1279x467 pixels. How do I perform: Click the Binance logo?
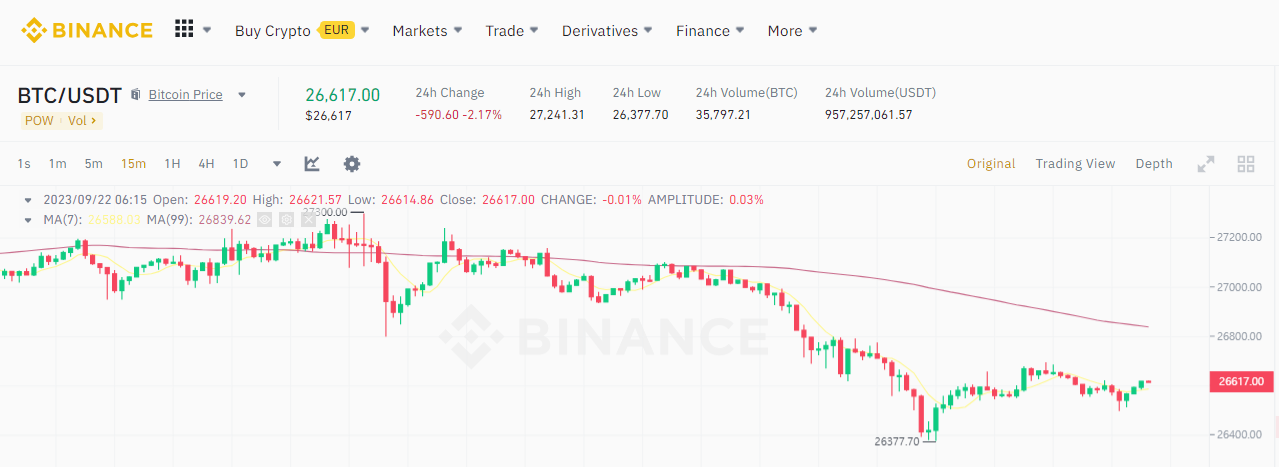[x=86, y=30]
